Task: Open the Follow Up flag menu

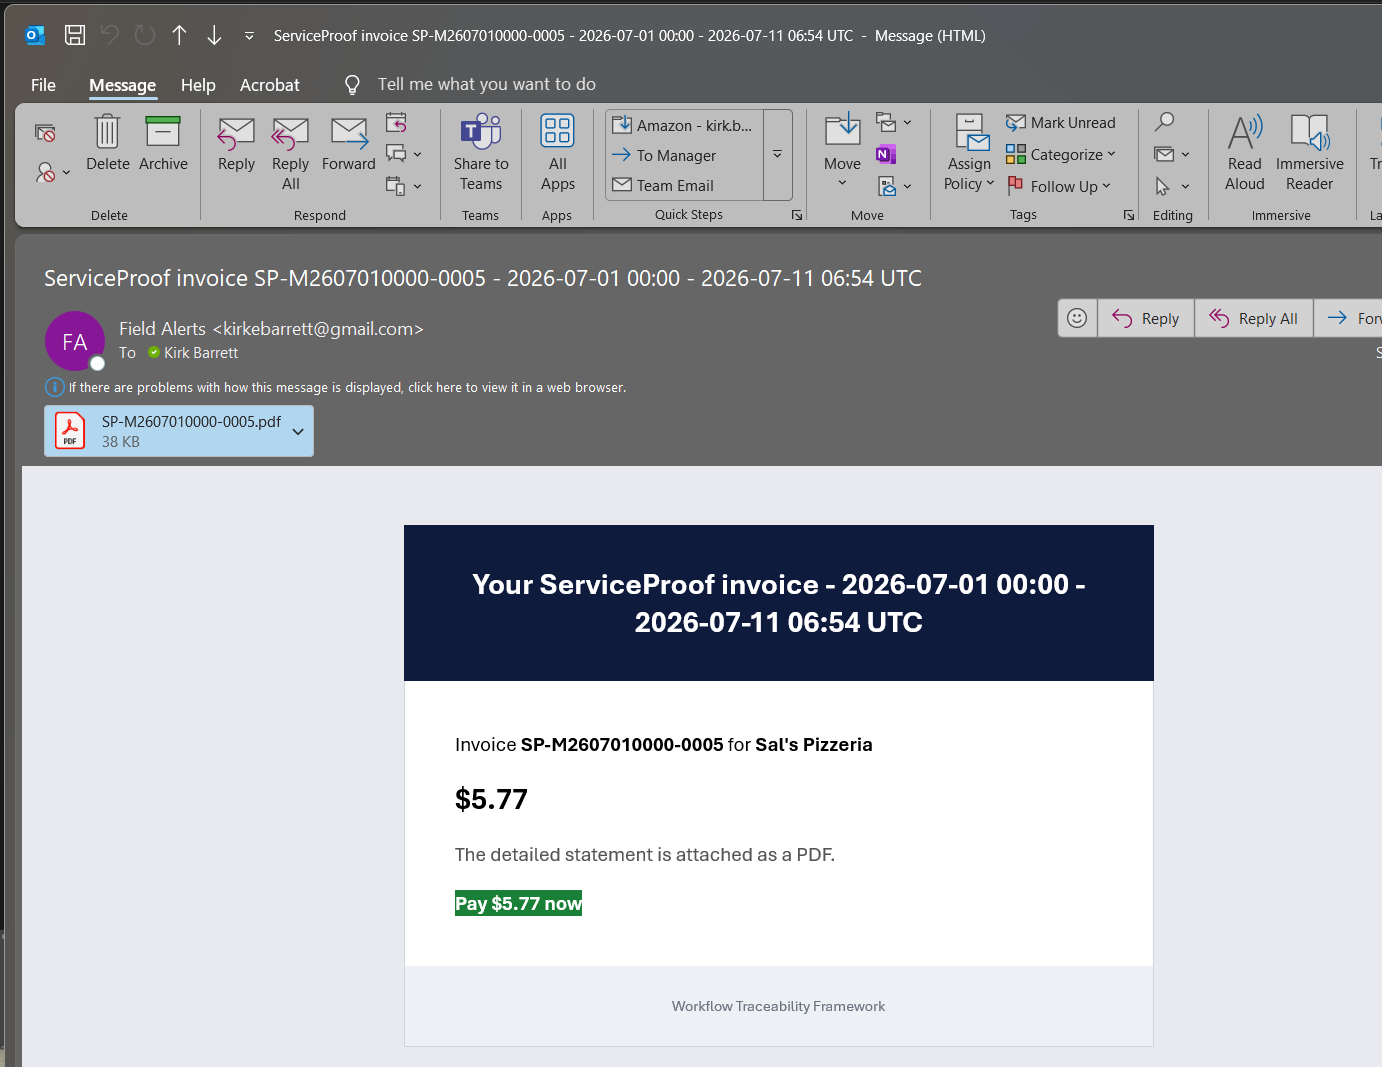Action: [x=1059, y=186]
